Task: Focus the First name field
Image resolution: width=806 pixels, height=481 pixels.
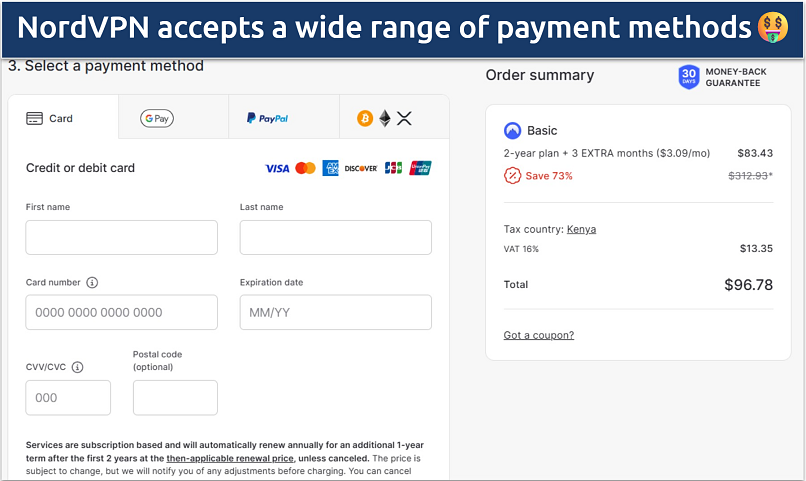Action: pyautogui.click(x=121, y=238)
